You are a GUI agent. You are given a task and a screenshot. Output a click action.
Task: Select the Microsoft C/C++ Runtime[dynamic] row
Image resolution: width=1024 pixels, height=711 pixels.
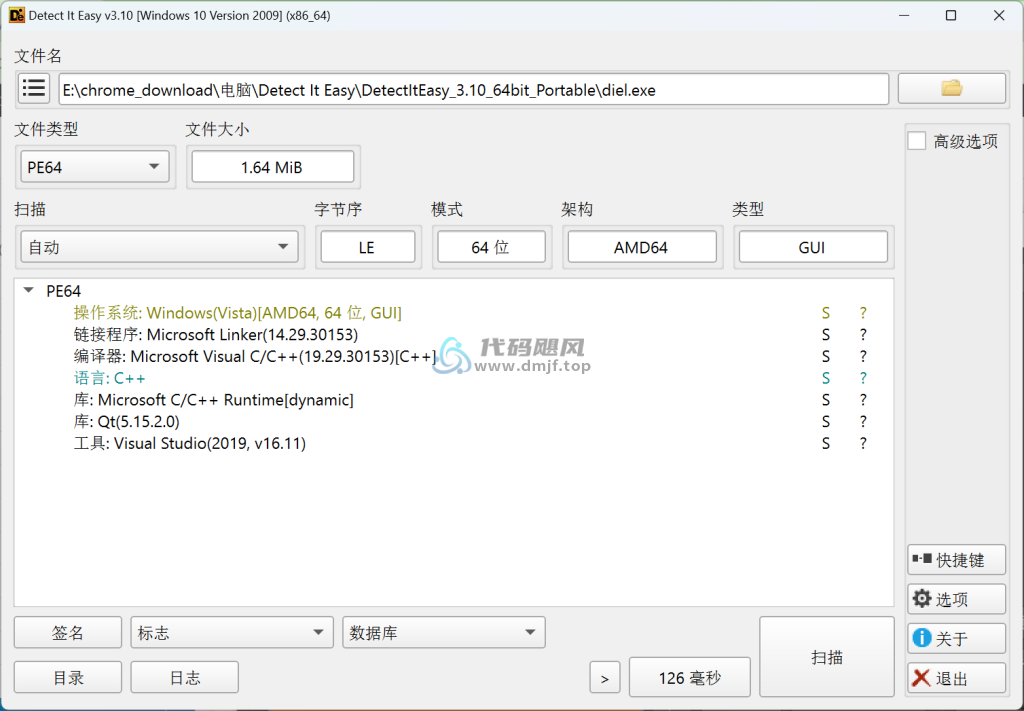click(x=454, y=400)
